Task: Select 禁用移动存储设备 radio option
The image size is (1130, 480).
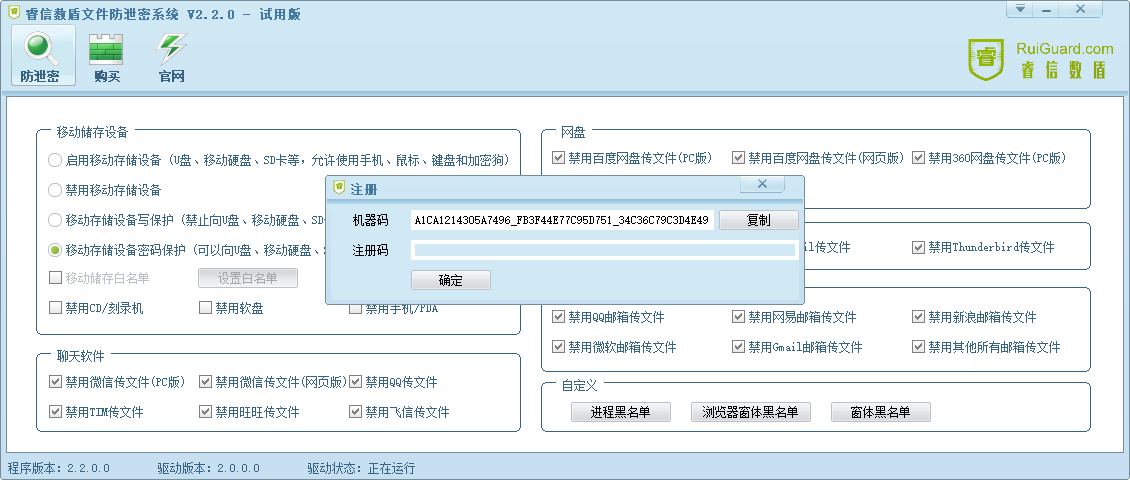Action: click(55, 190)
